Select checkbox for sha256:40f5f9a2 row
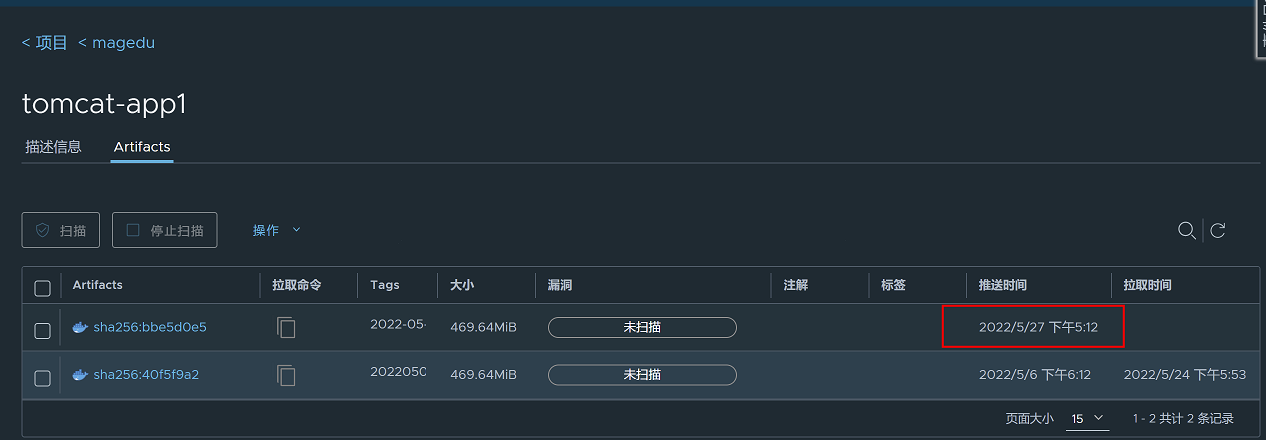The height and width of the screenshot is (440, 1266). (42, 378)
